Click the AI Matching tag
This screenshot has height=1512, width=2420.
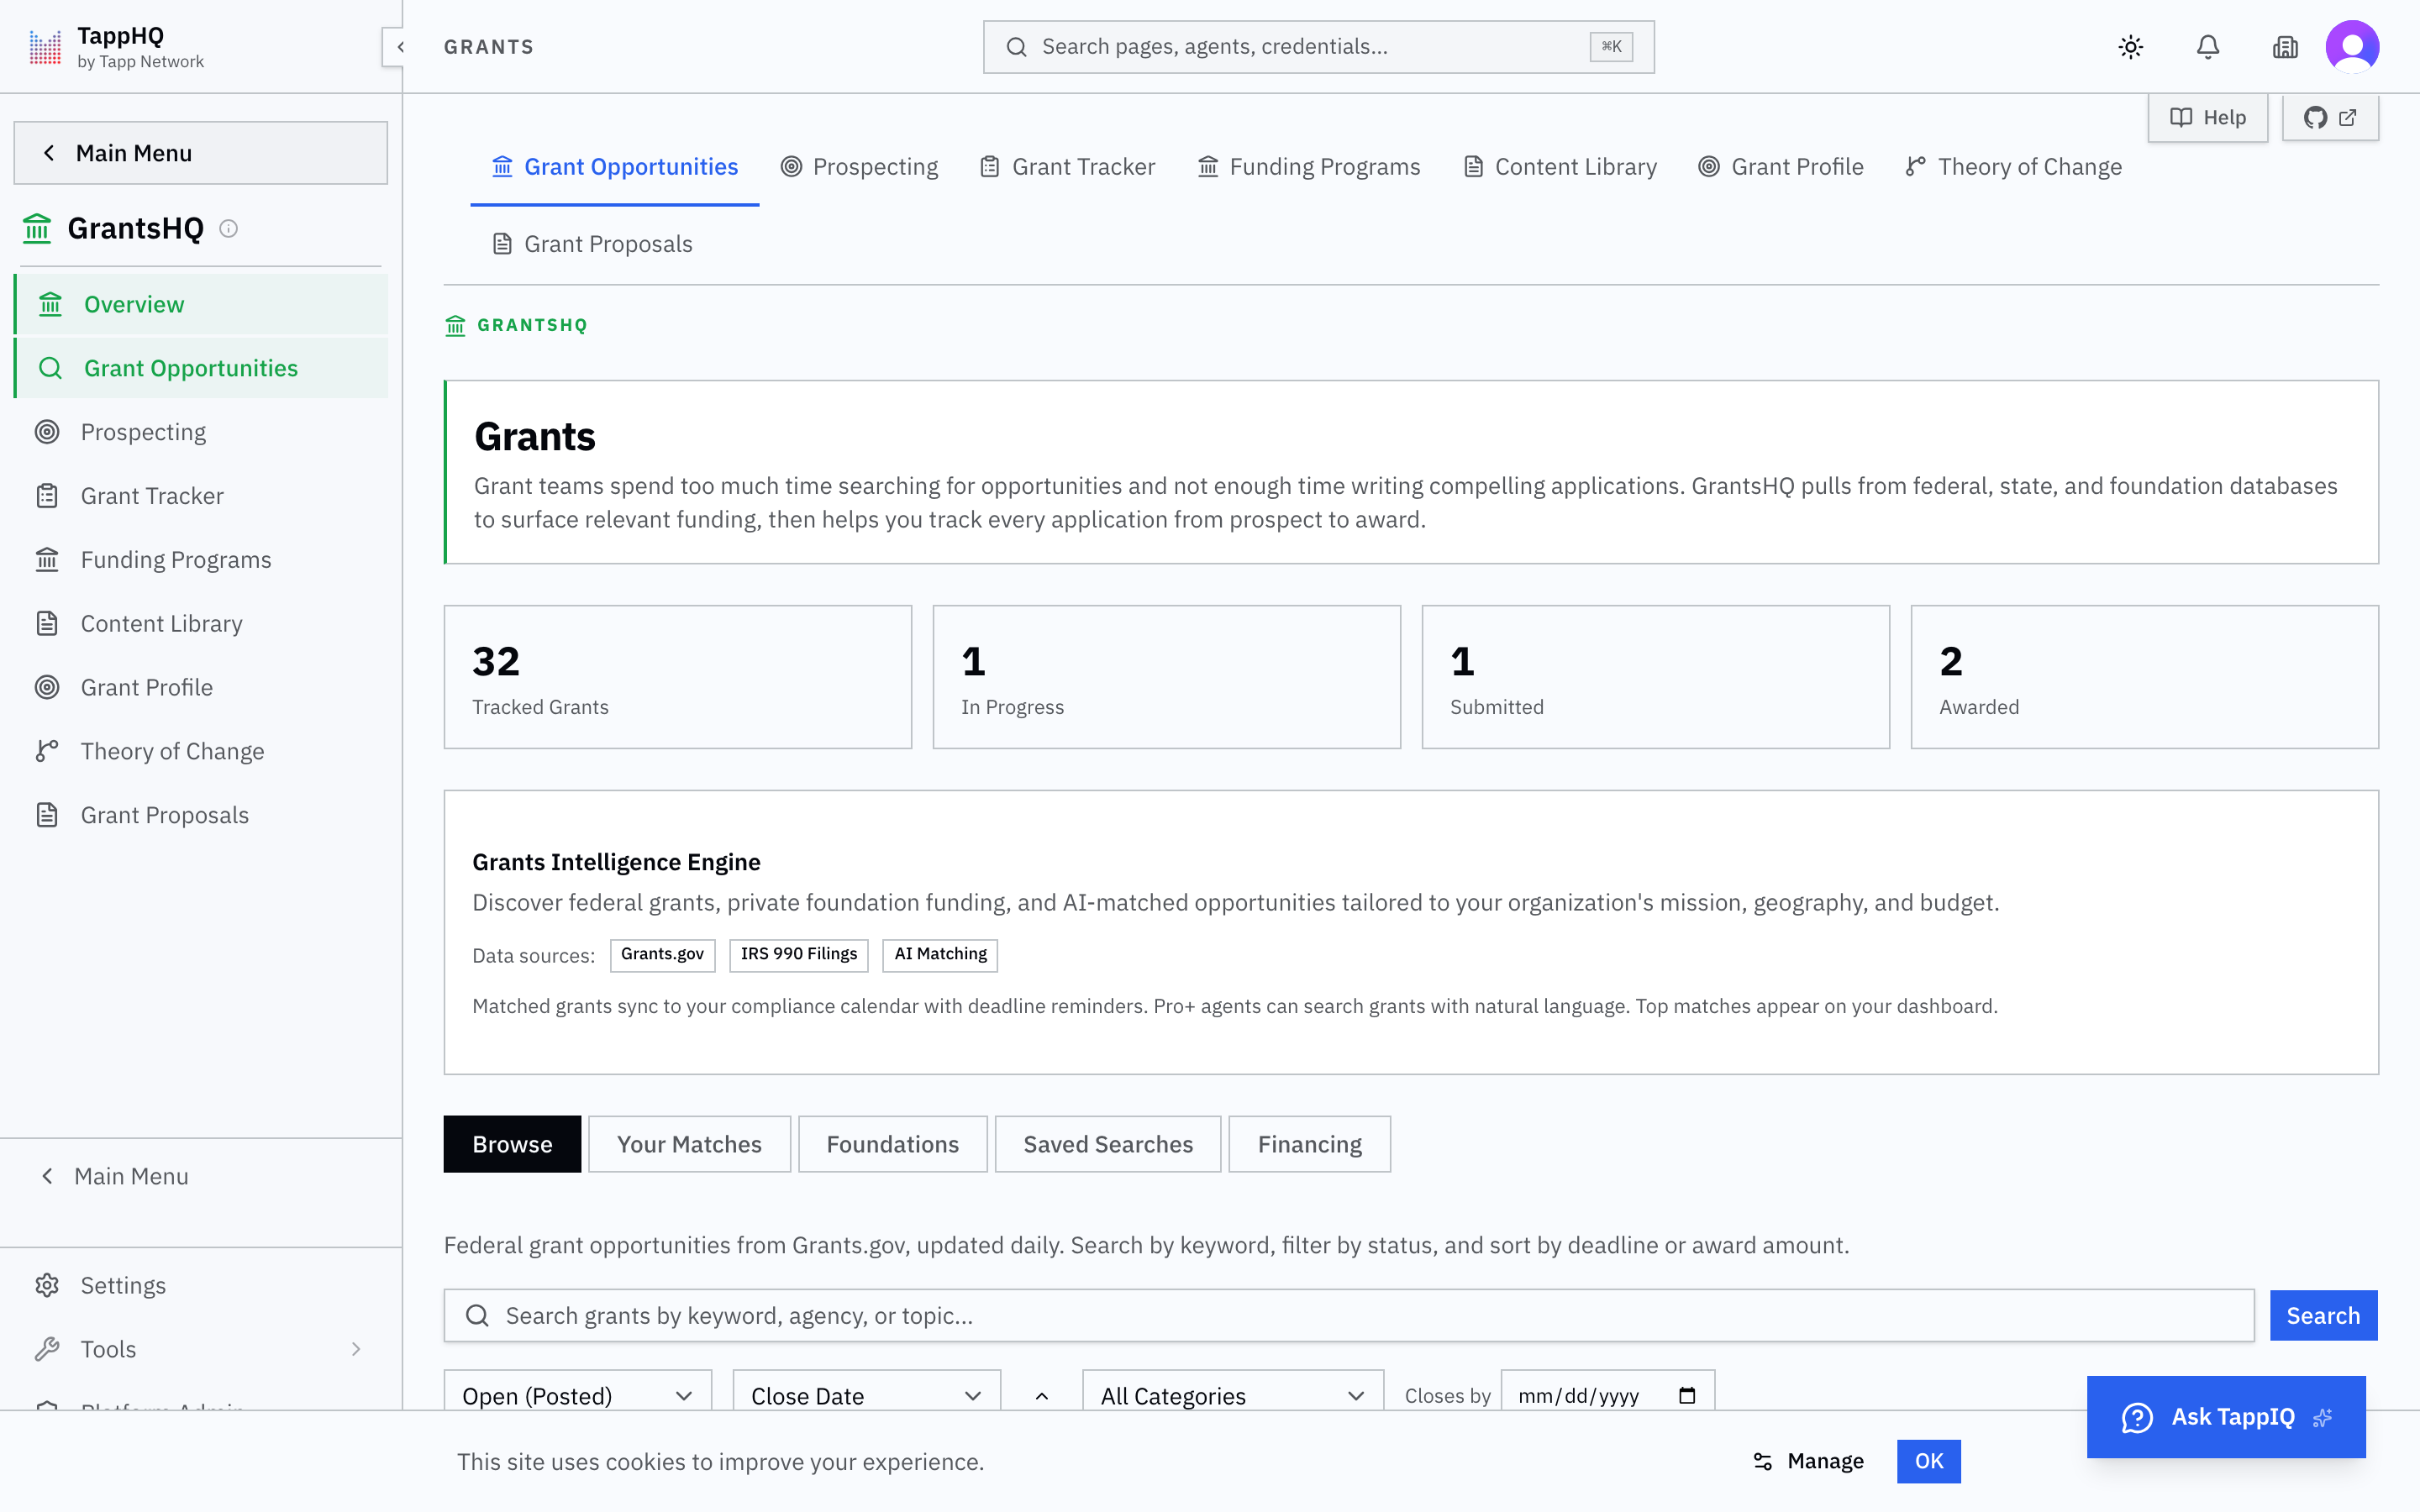[940, 955]
